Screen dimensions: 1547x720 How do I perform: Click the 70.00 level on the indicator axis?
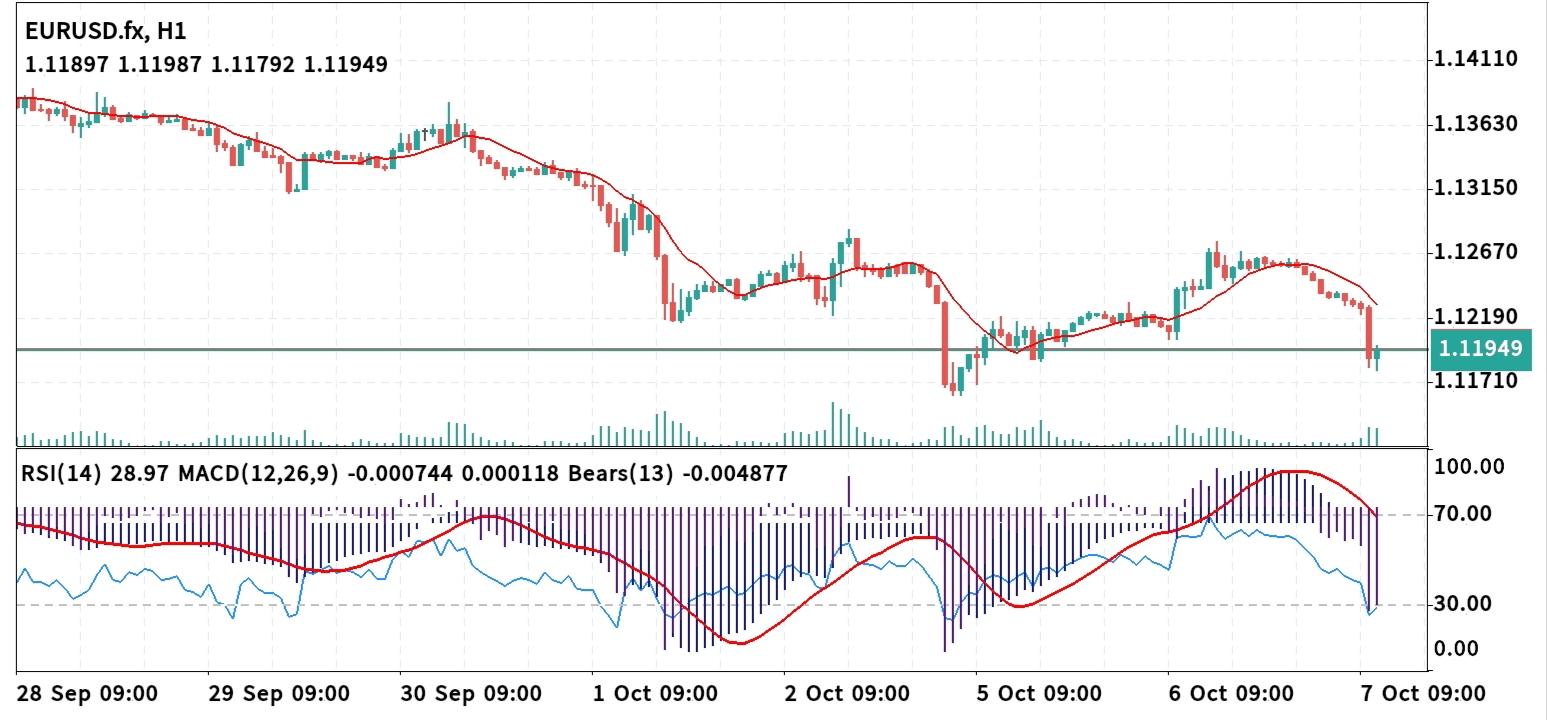click(1463, 514)
